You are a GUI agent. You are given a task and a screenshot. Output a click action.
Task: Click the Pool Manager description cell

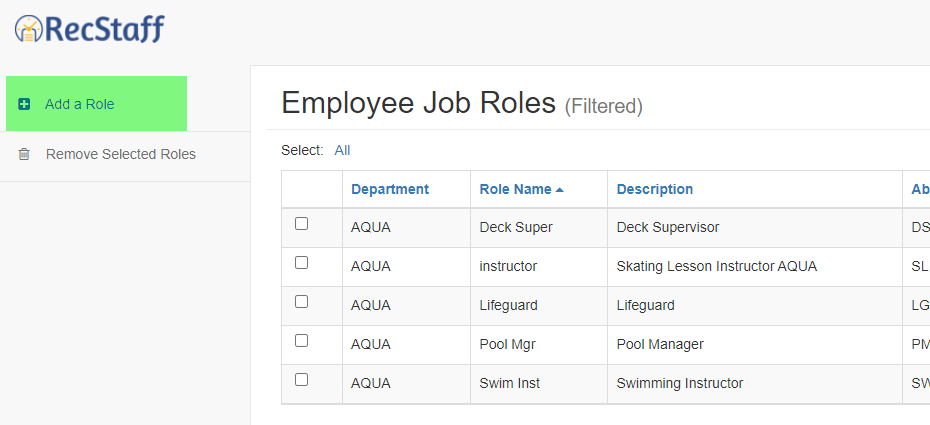coord(660,344)
